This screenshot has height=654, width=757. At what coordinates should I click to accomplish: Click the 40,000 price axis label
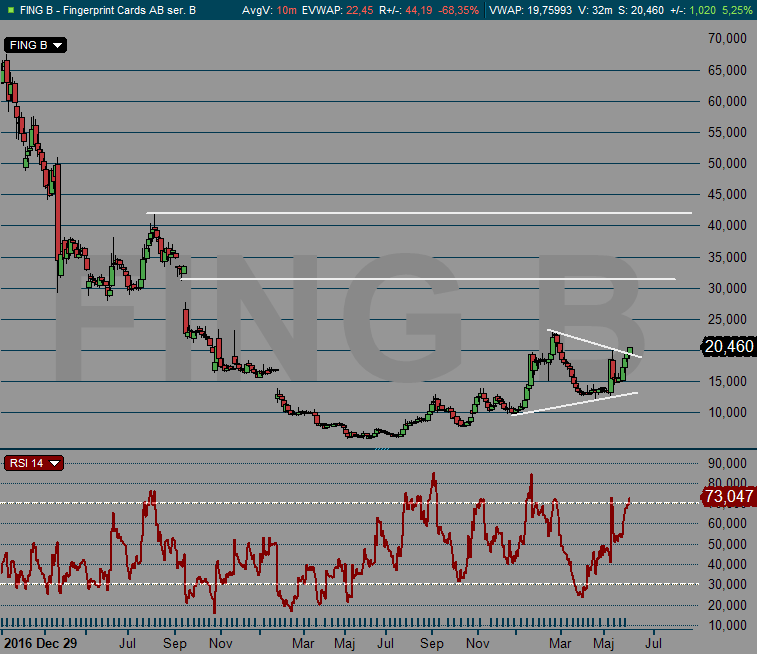(x=727, y=225)
